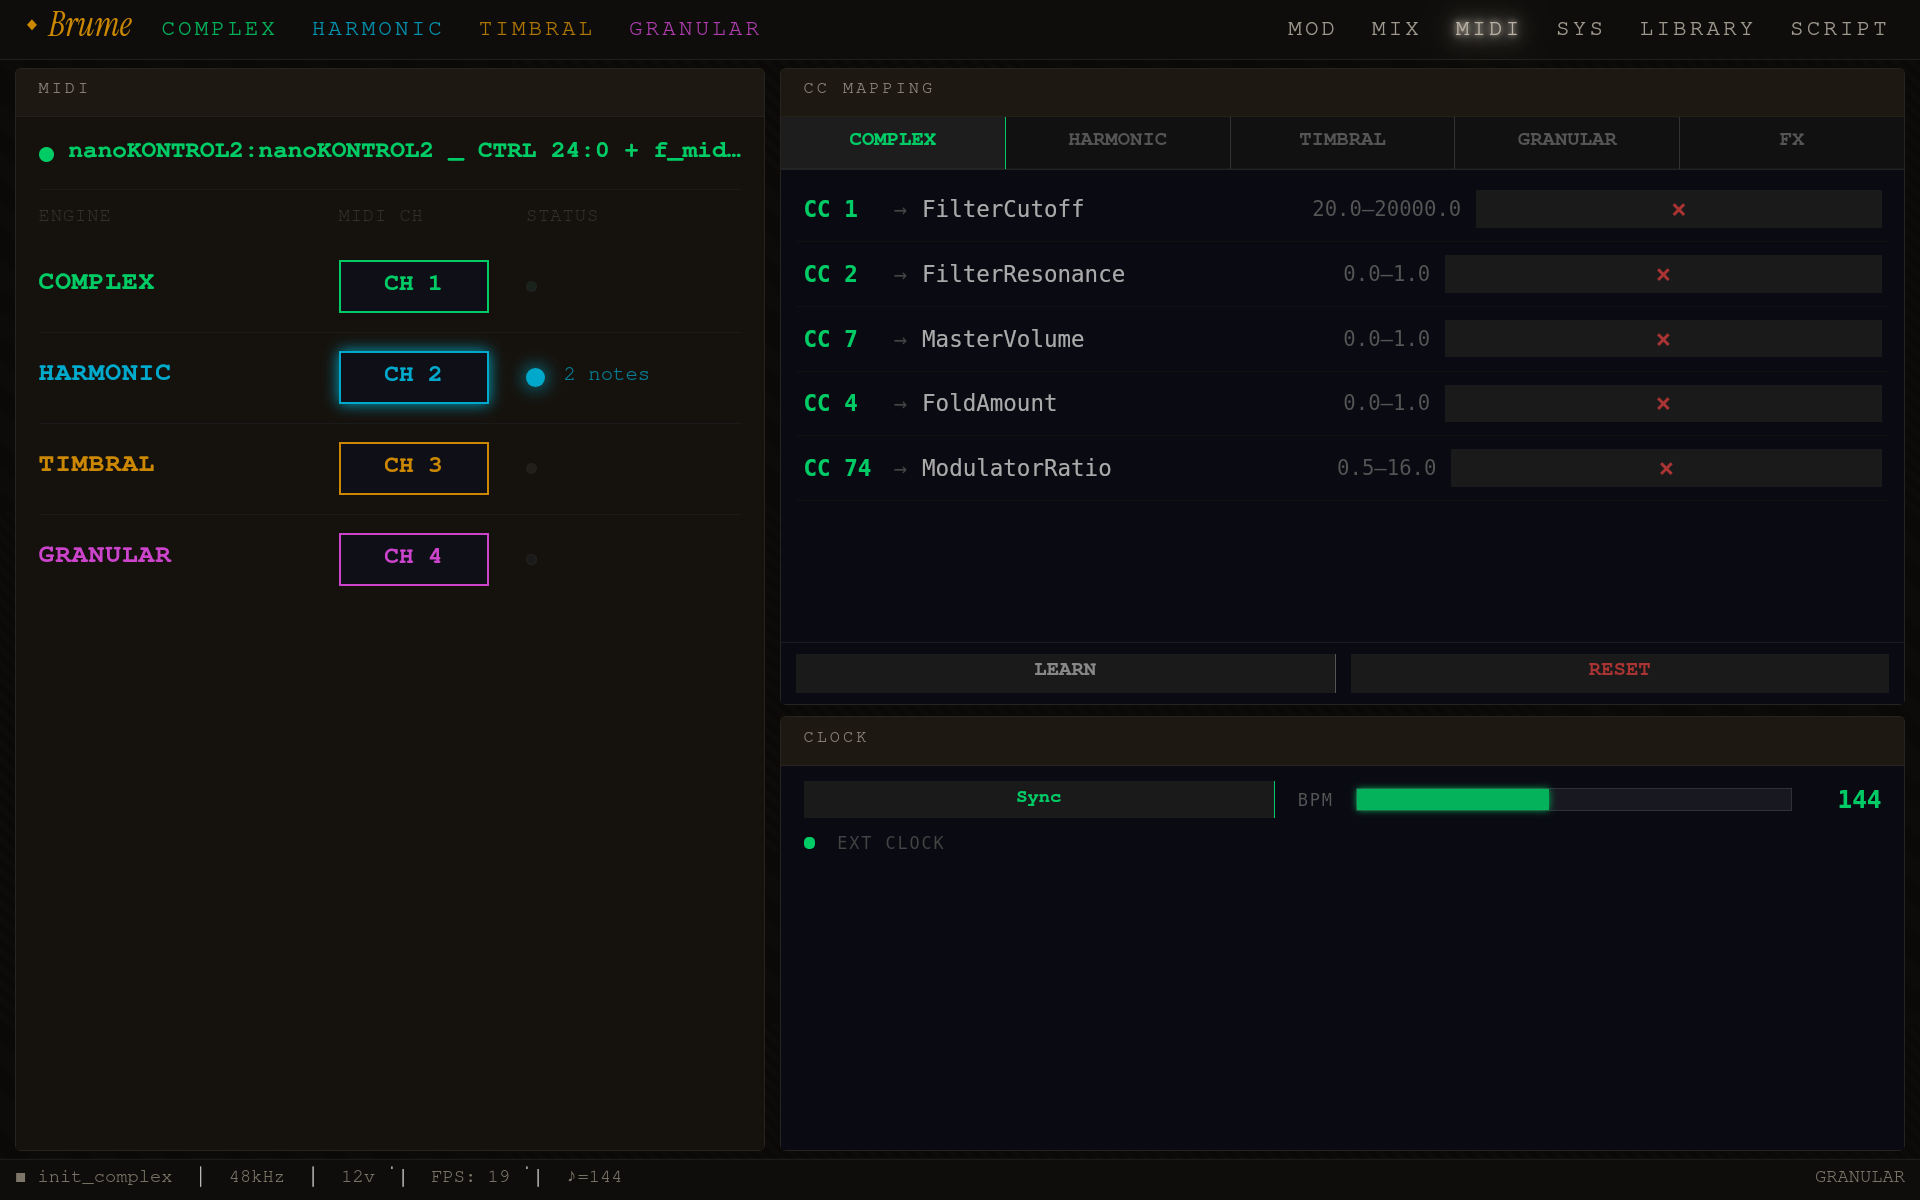Screen dimensions: 1920x1200
Task: Remove the FilterCutoff CC mapping
Action: [1679, 209]
